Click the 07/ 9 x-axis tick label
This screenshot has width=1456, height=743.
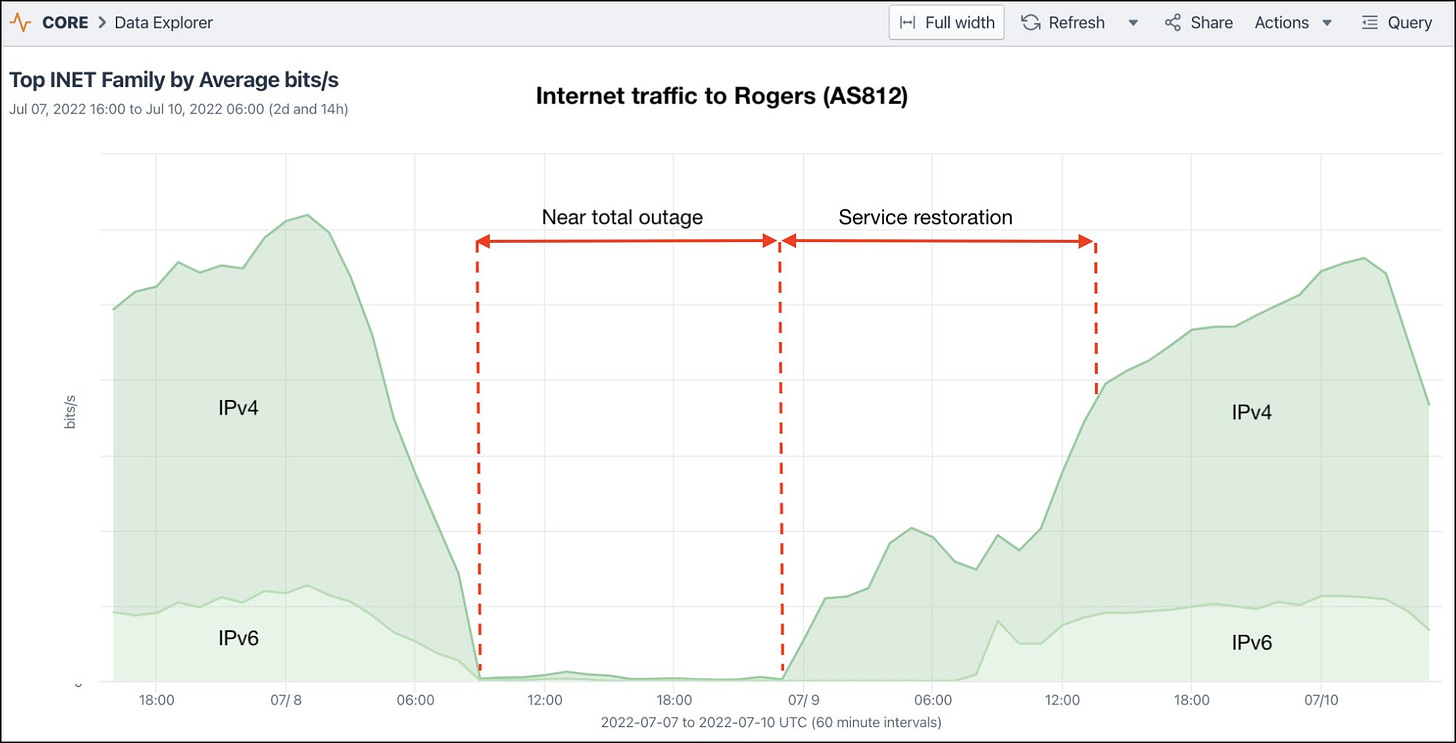[x=804, y=700]
